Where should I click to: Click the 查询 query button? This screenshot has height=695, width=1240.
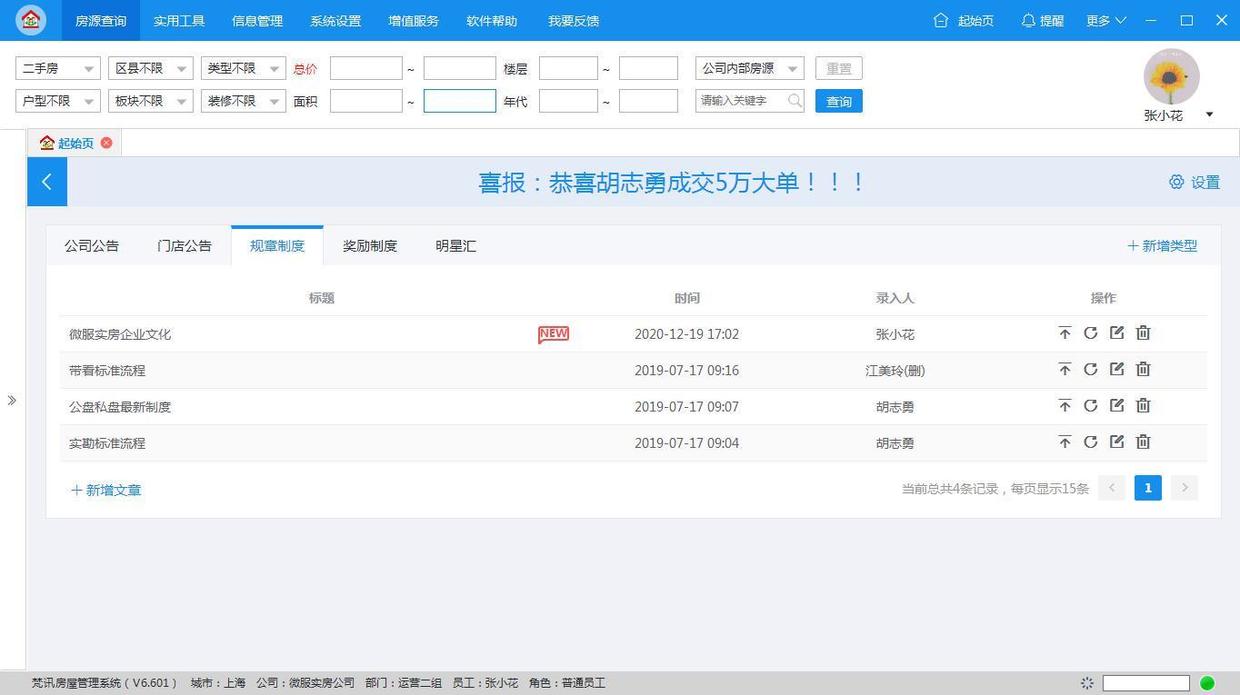point(838,100)
